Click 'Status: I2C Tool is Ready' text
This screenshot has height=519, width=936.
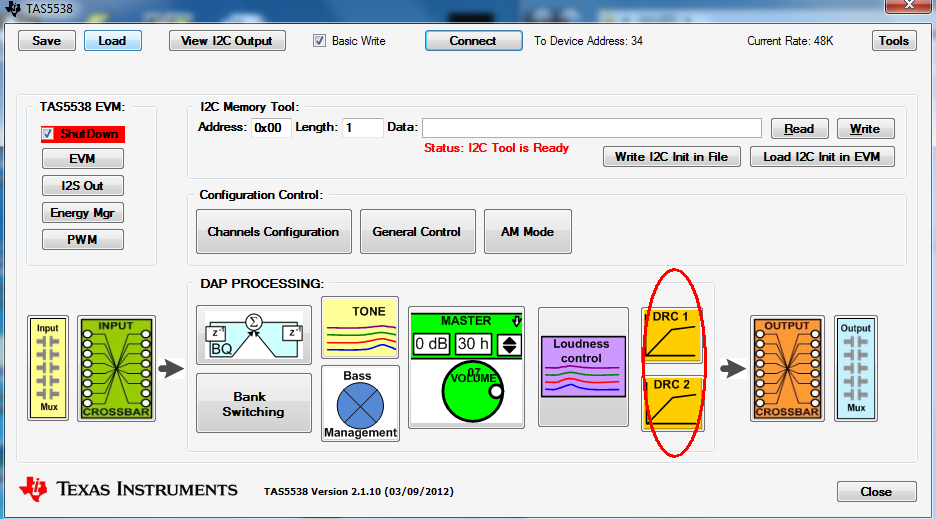[496, 148]
